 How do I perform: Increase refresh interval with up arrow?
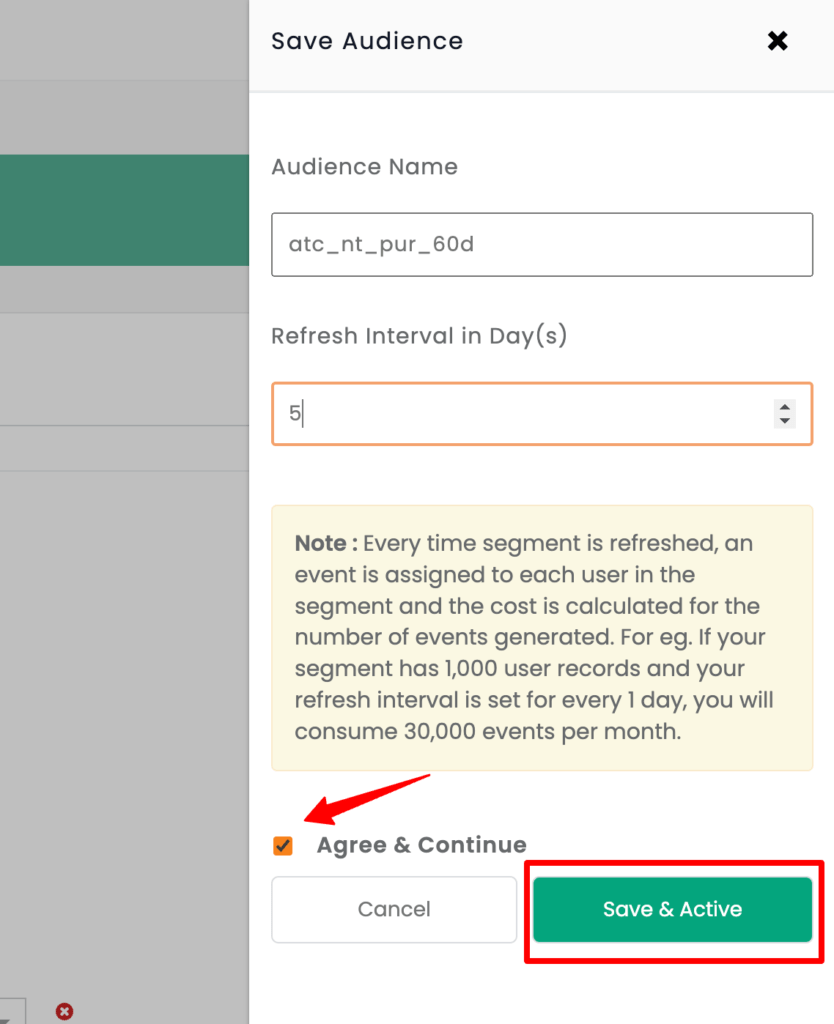click(784, 407)
